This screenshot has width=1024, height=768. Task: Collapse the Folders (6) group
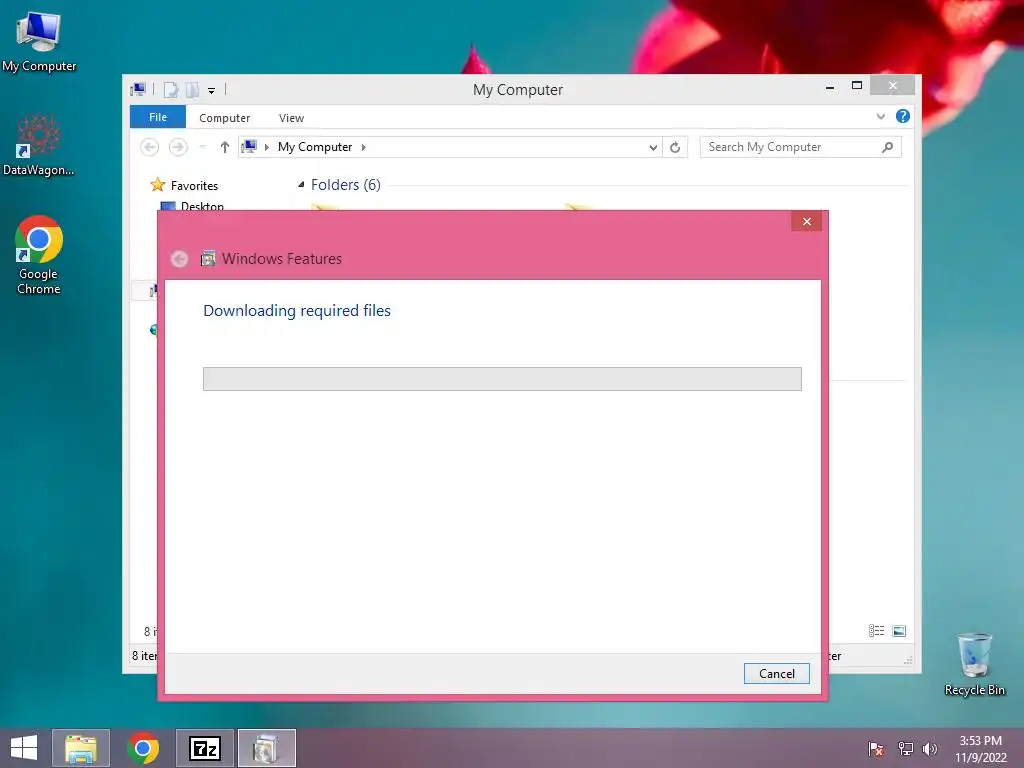(301, 185)
